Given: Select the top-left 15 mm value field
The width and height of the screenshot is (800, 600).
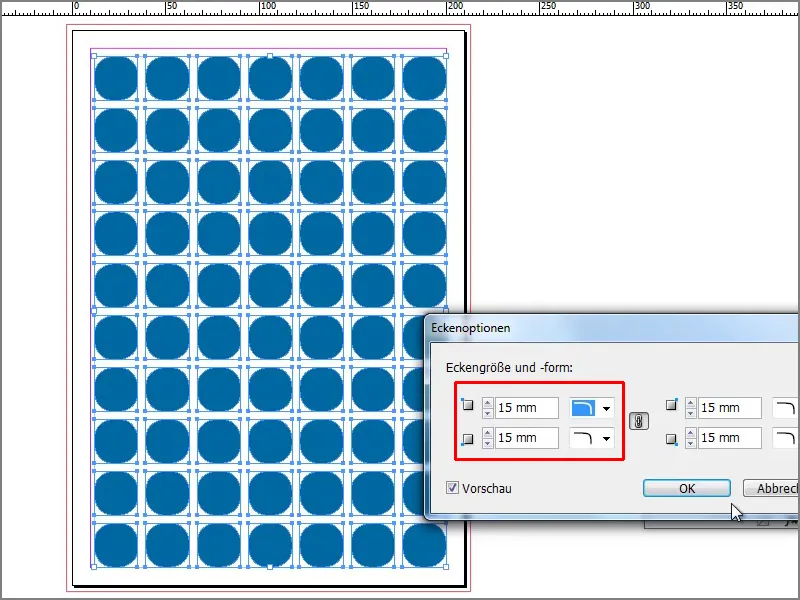Looking at the screenshot, I should (528, 407).
